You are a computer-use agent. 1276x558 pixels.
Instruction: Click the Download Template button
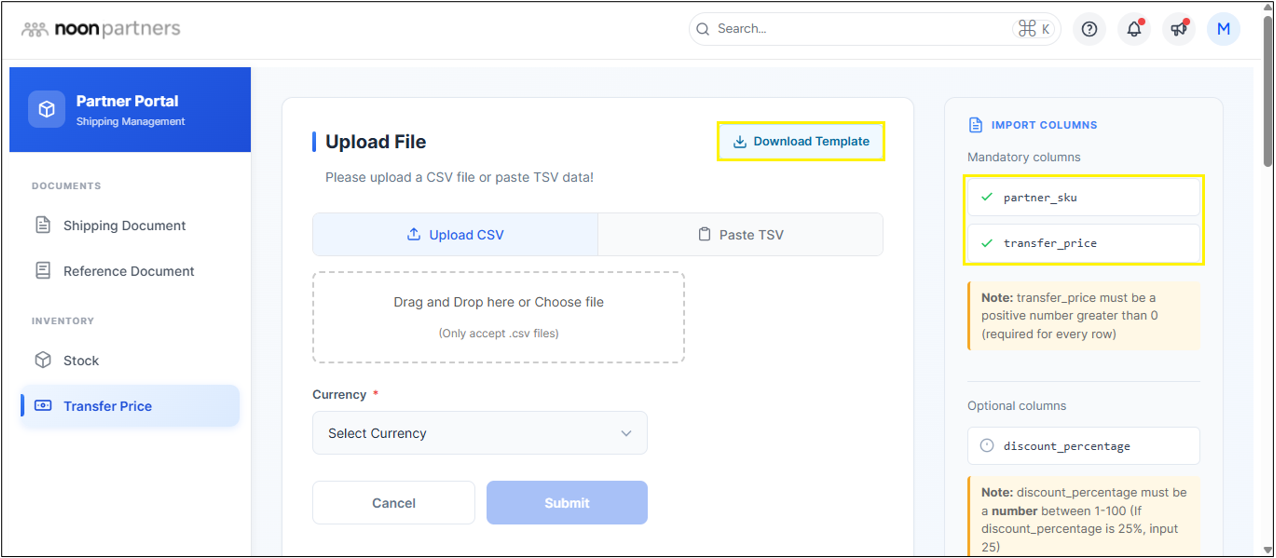coord(801,142)
